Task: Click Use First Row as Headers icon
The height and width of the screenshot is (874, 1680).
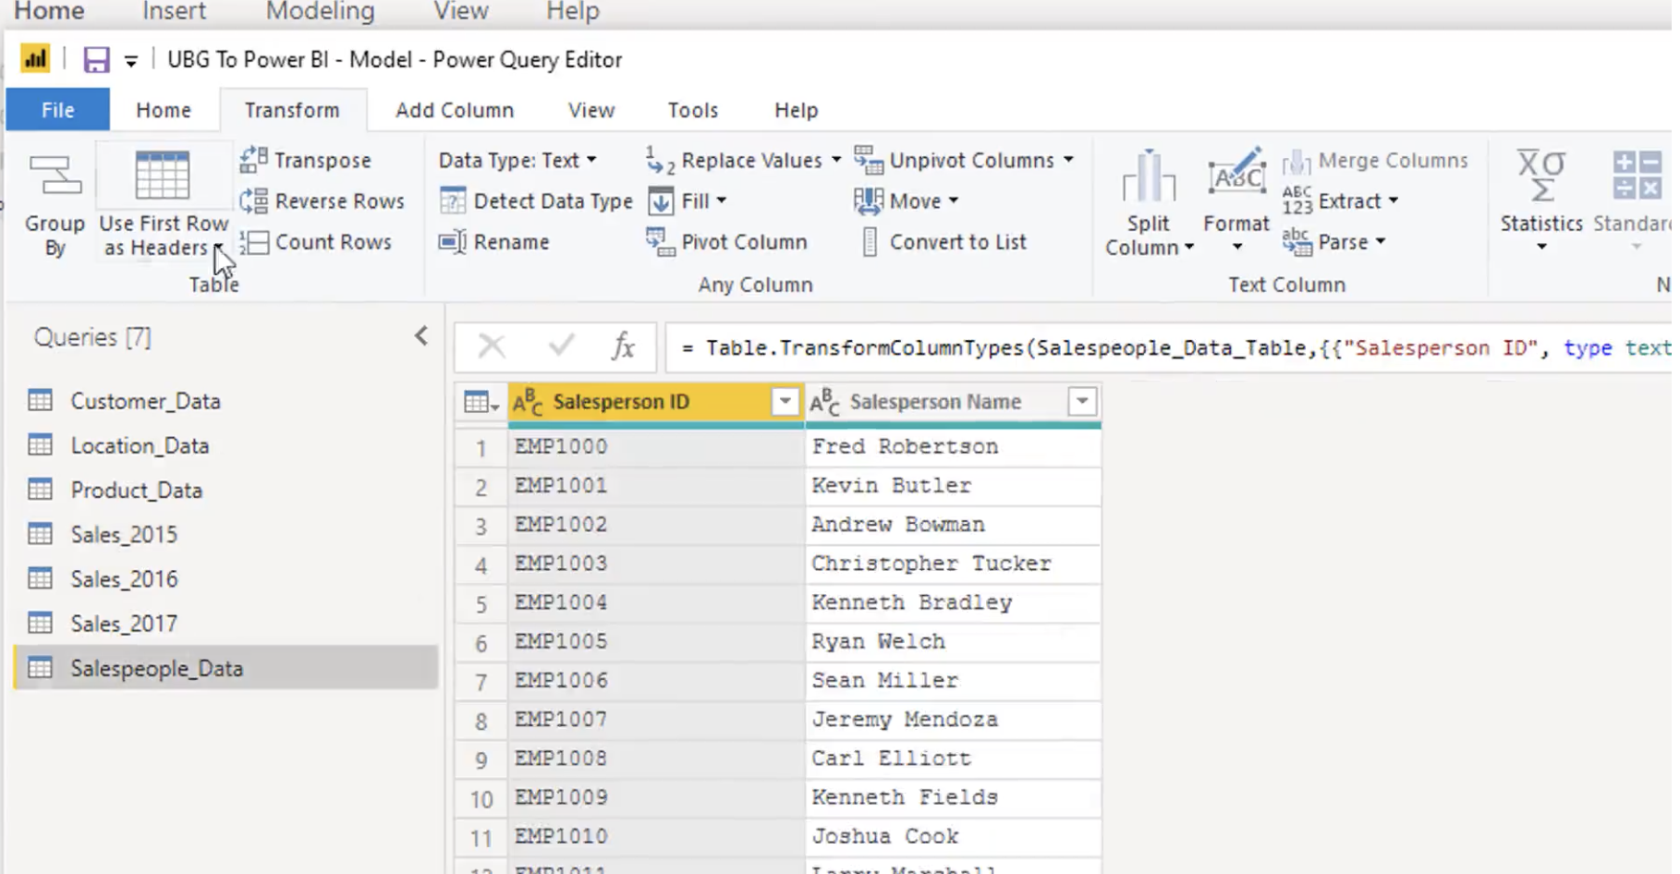Action: 162,177
